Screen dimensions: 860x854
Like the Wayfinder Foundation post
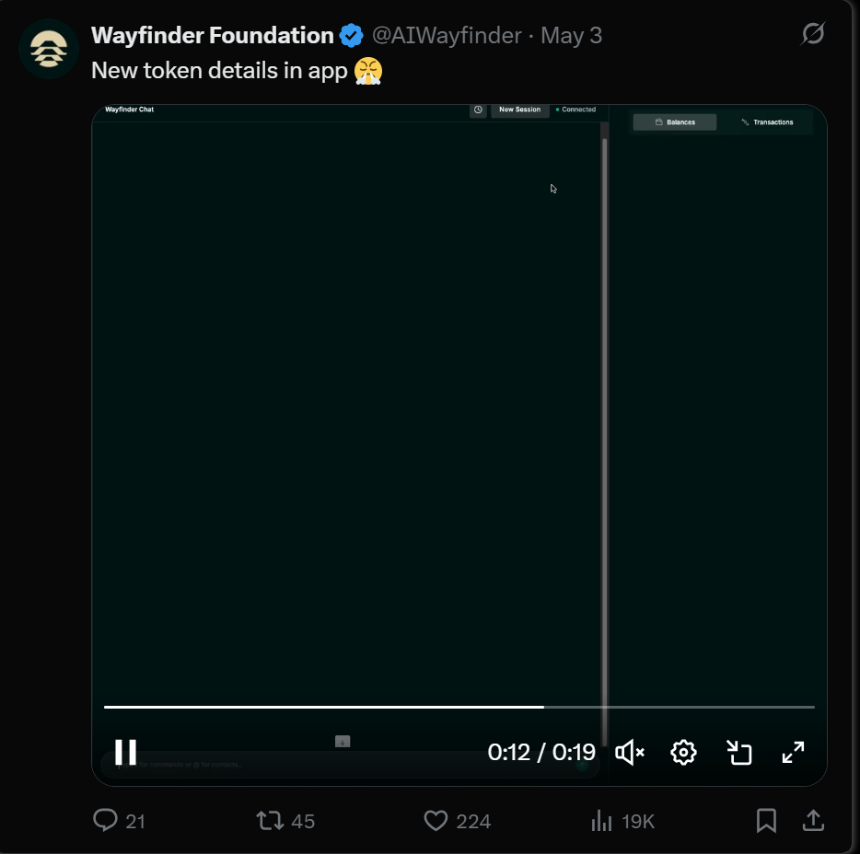436,821
